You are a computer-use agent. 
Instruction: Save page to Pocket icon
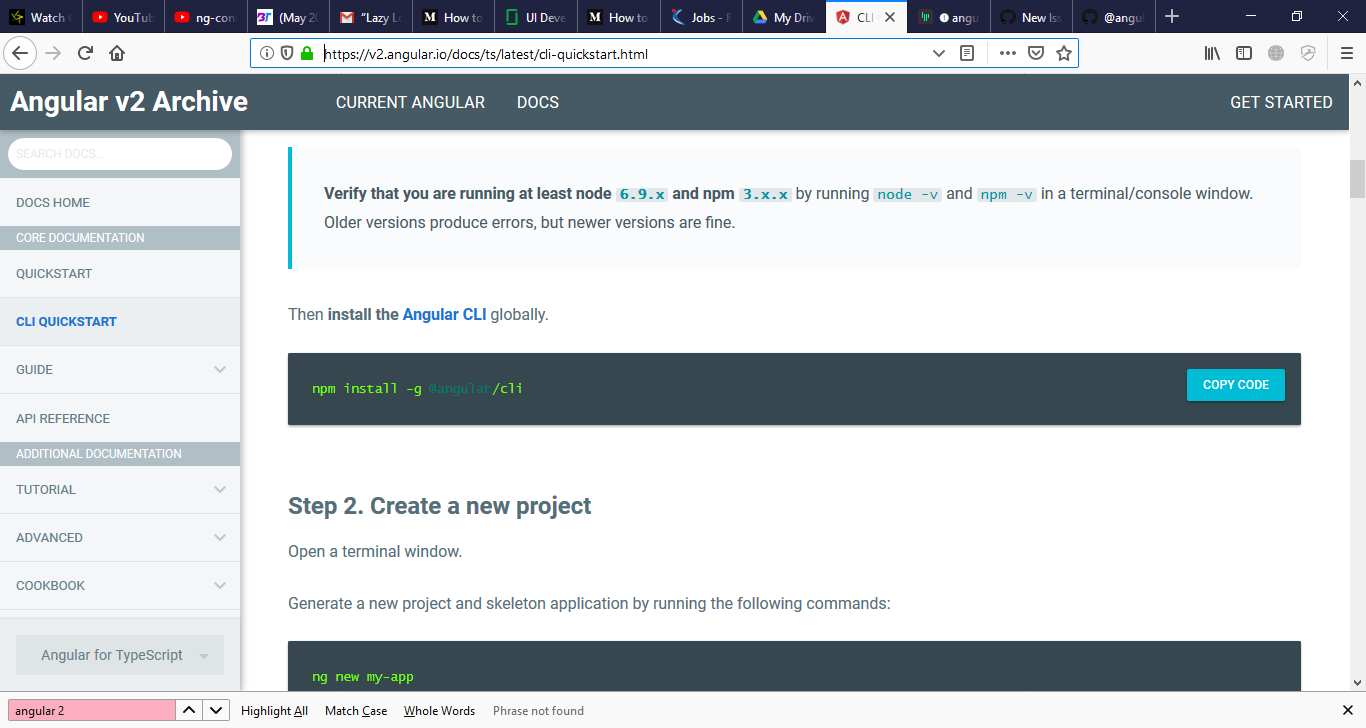coord(1037,53)
